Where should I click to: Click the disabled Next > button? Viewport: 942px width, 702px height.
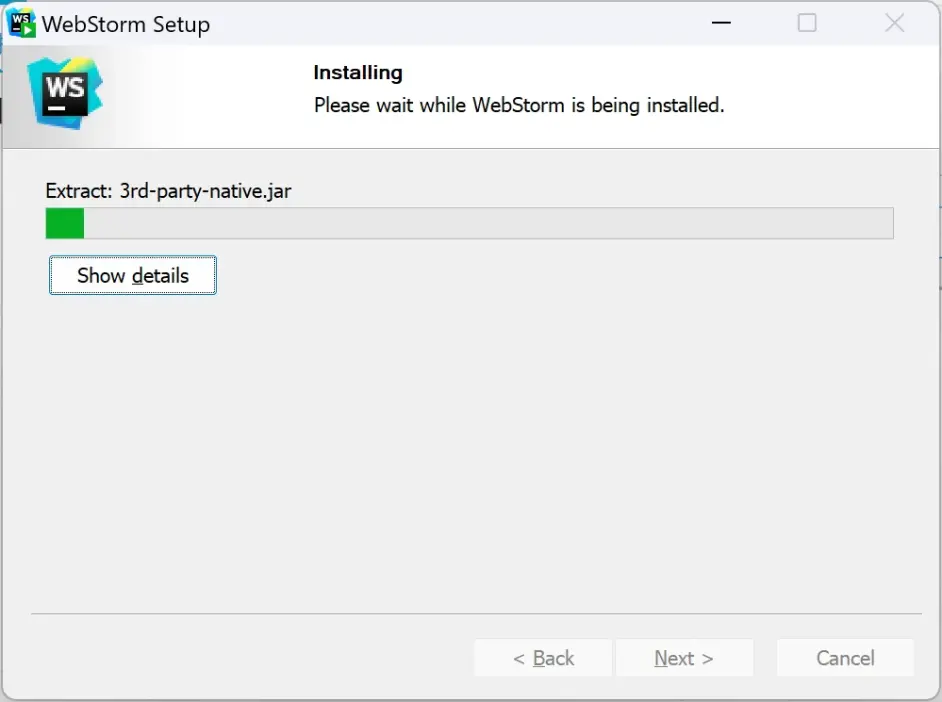pyautogui.click(x=683, y=658)
